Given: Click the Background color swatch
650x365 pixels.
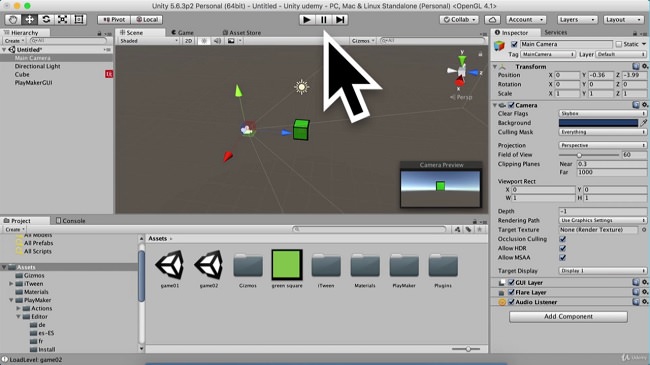Looking at the screenshot, I should tap(598, 123).
